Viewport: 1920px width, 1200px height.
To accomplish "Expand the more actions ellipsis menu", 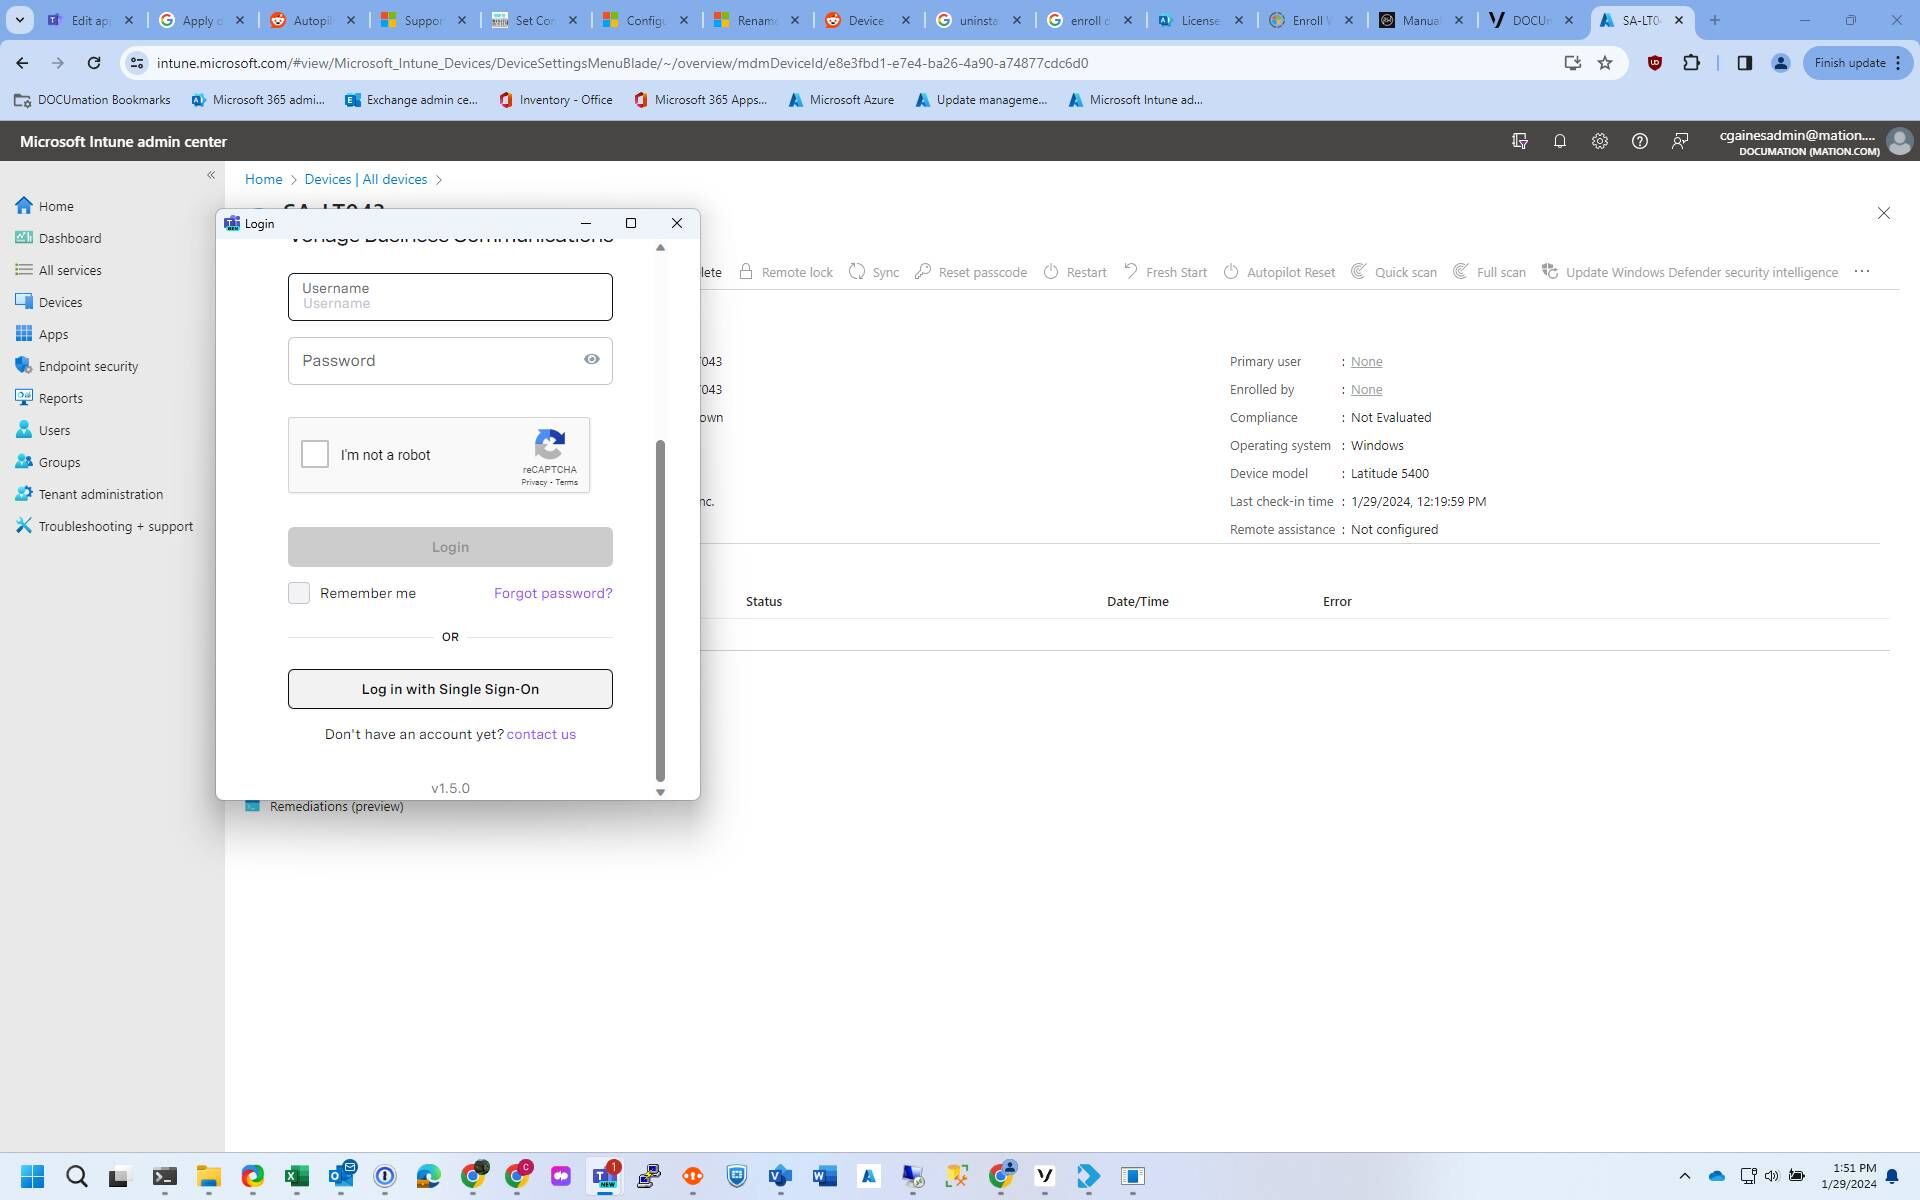I will pyautogui.click(x=1861, y=272).
